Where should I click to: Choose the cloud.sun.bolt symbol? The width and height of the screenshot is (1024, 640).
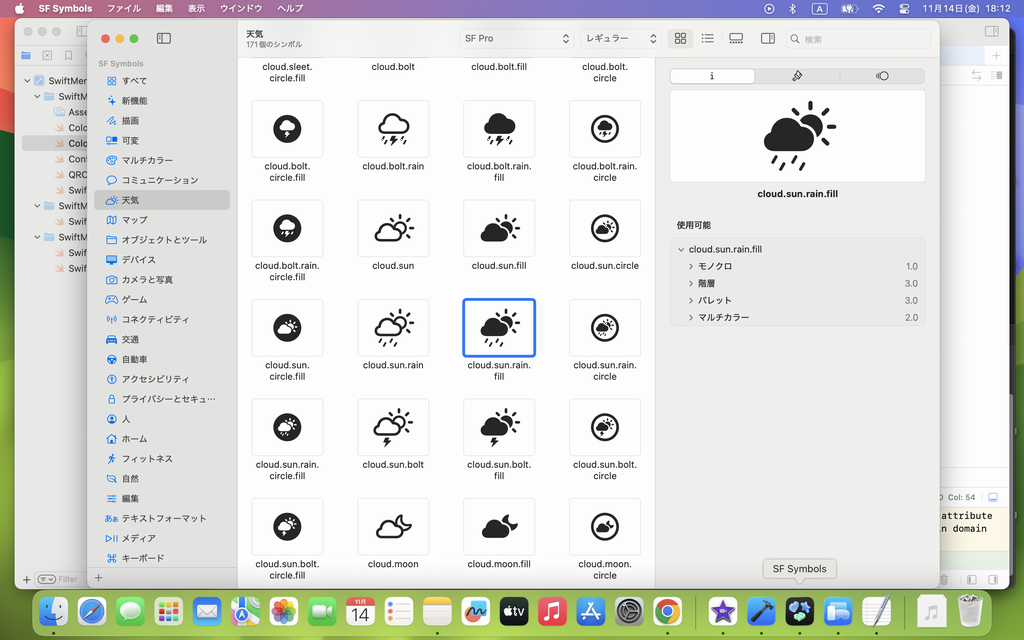point(393,428)
